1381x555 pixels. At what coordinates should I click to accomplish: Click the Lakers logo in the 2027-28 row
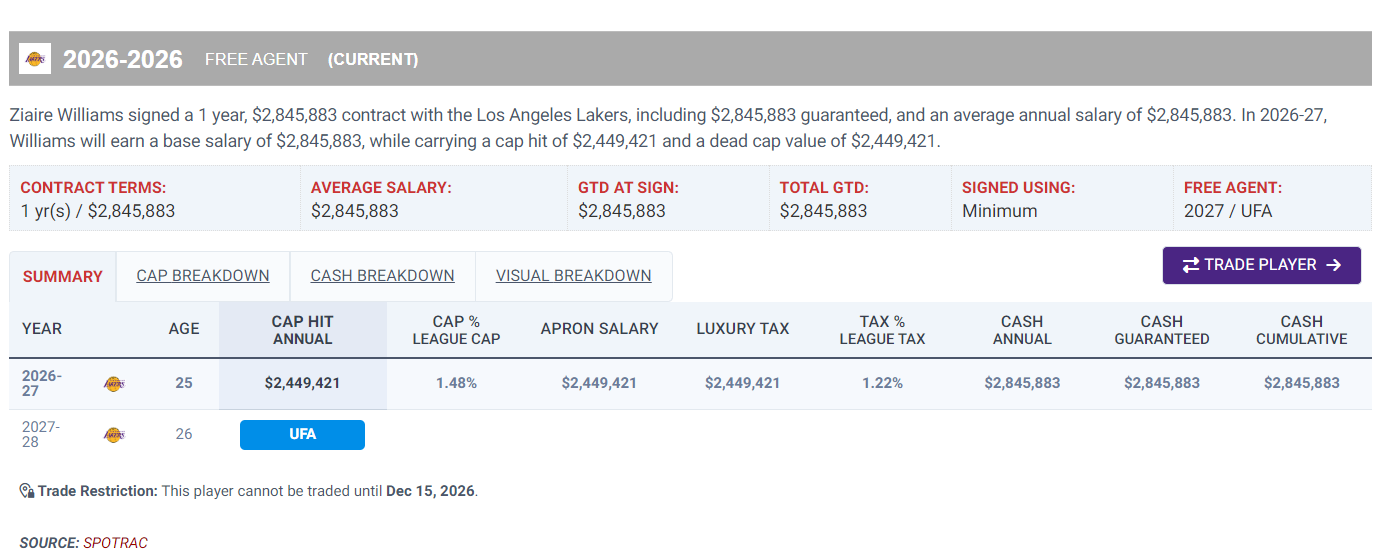[x=114, y=435]
